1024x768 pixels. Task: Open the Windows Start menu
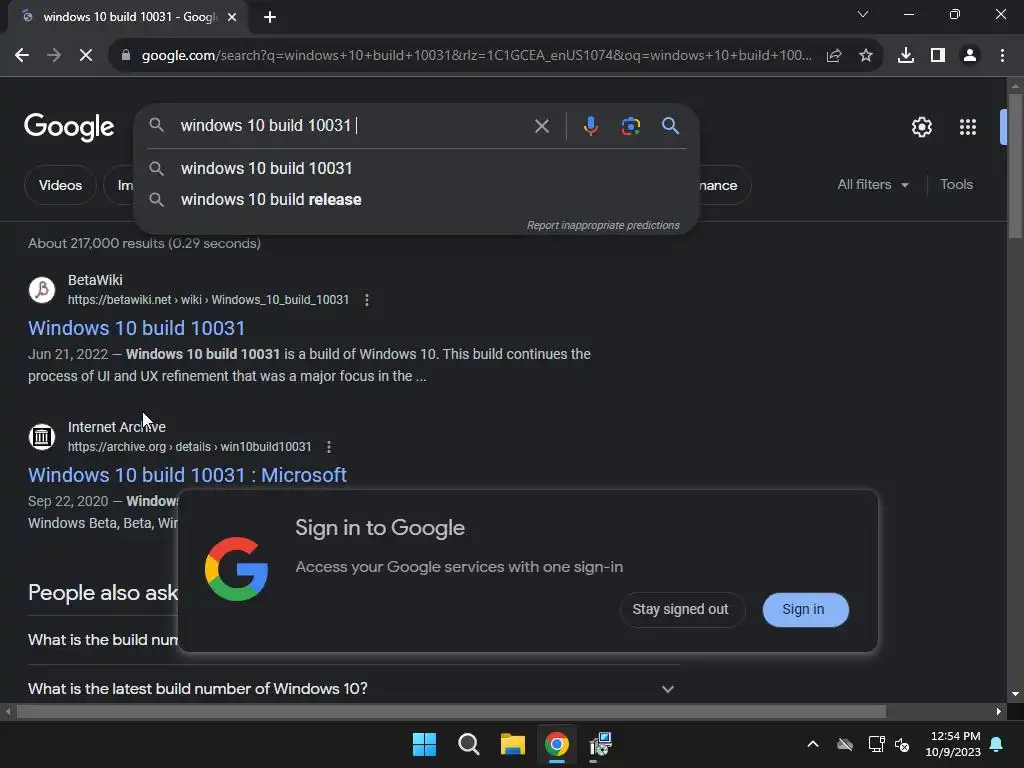pos(424,744)
